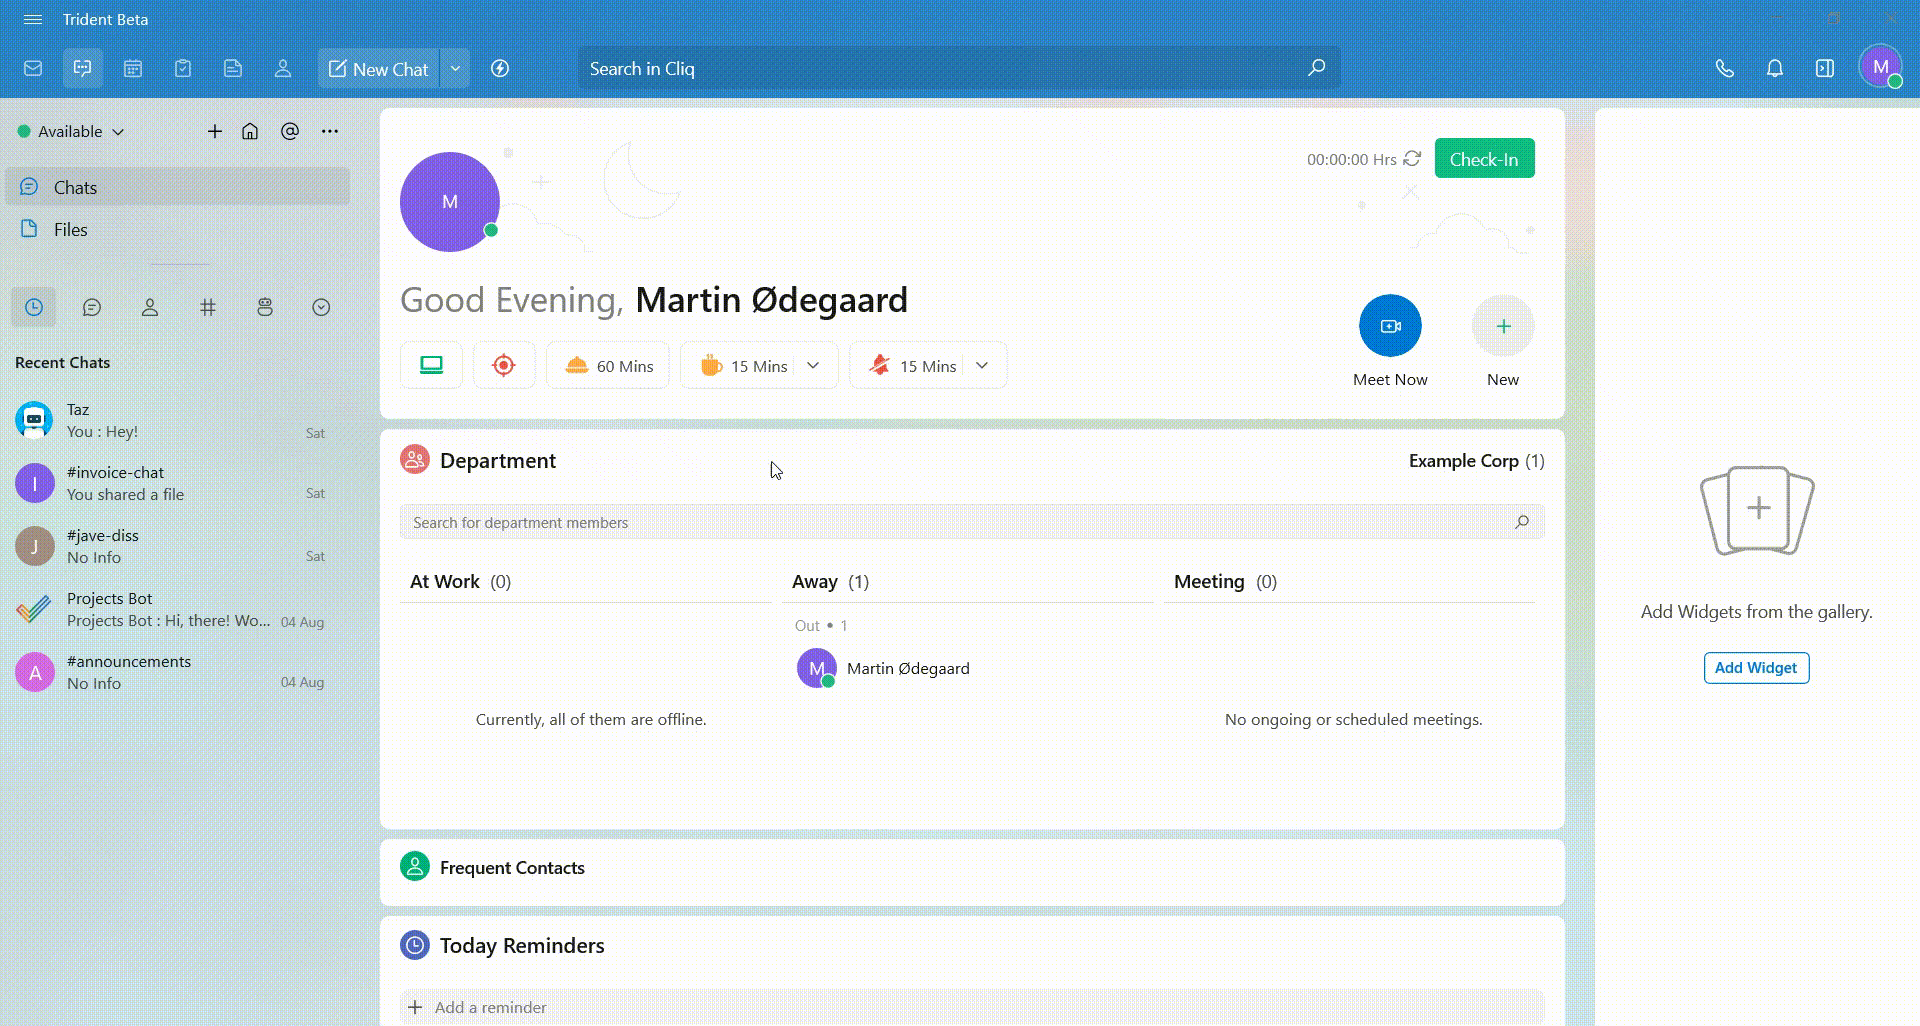
Task: Click the phone call icon
Action: coord(1724,69)
